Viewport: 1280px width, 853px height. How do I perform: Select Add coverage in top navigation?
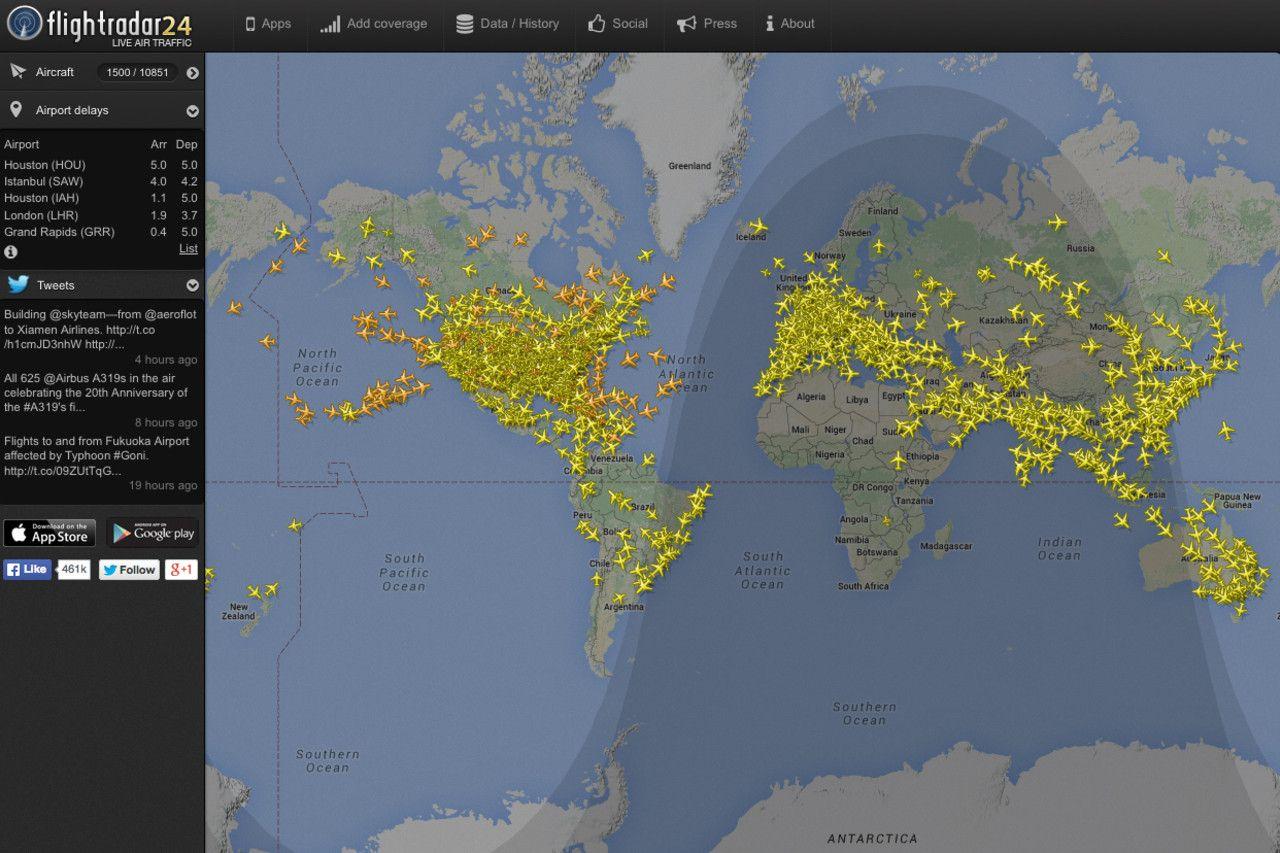pos(374,24)
